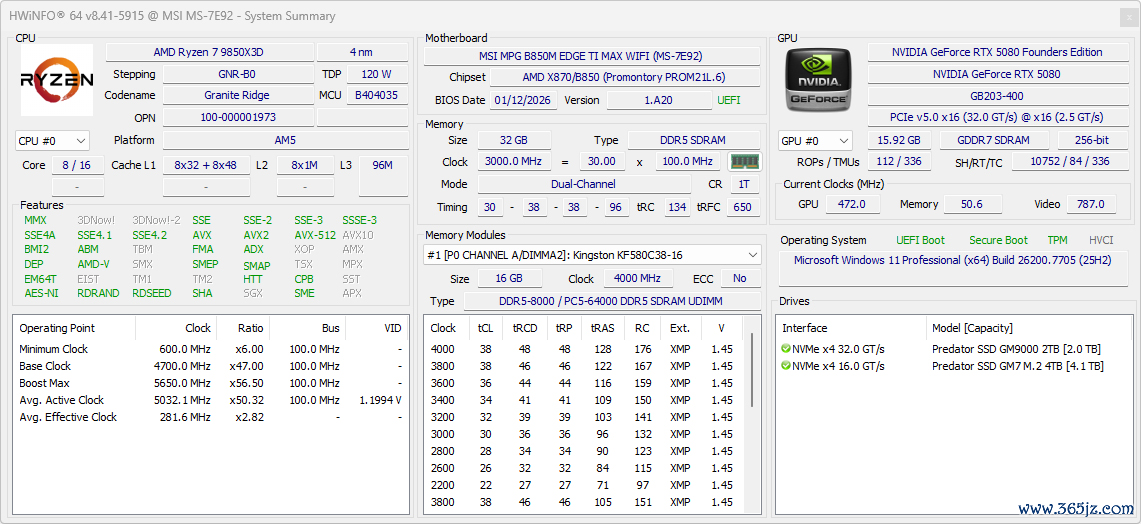Click the B404035 MCU value
The height and width of the screenshot is (524, 1141).
(376, 95)
